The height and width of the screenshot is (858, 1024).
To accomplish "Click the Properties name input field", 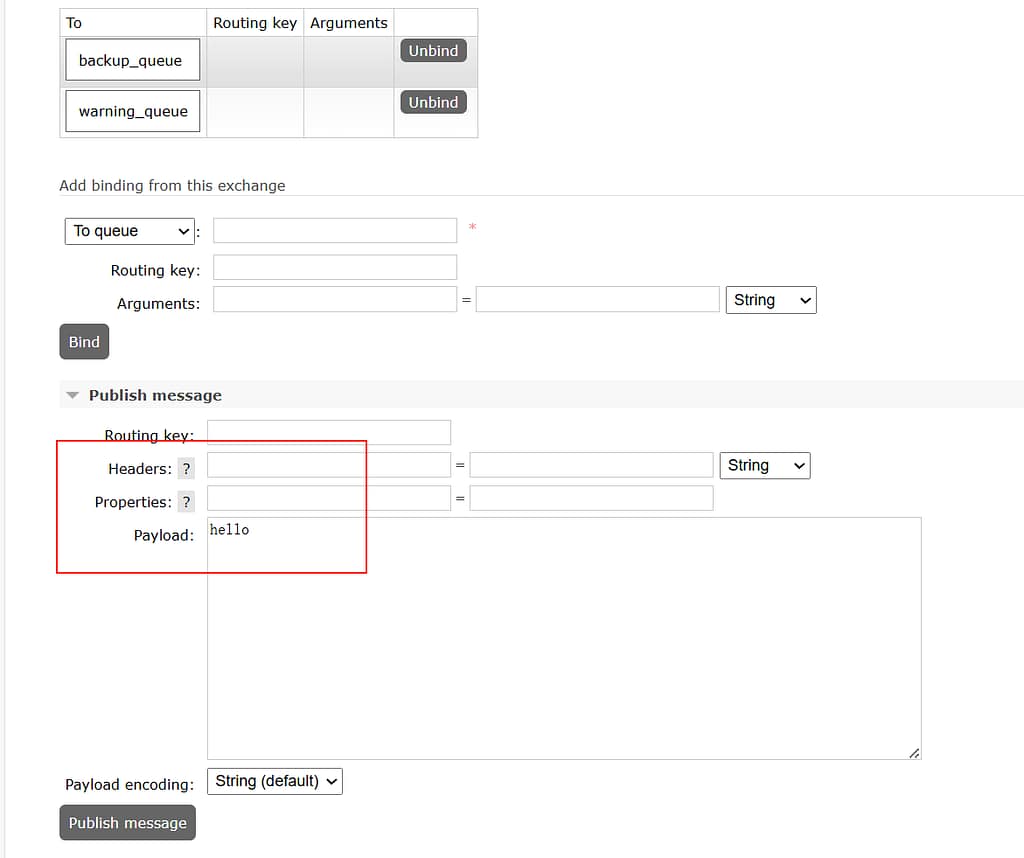I will coord(328,498).
